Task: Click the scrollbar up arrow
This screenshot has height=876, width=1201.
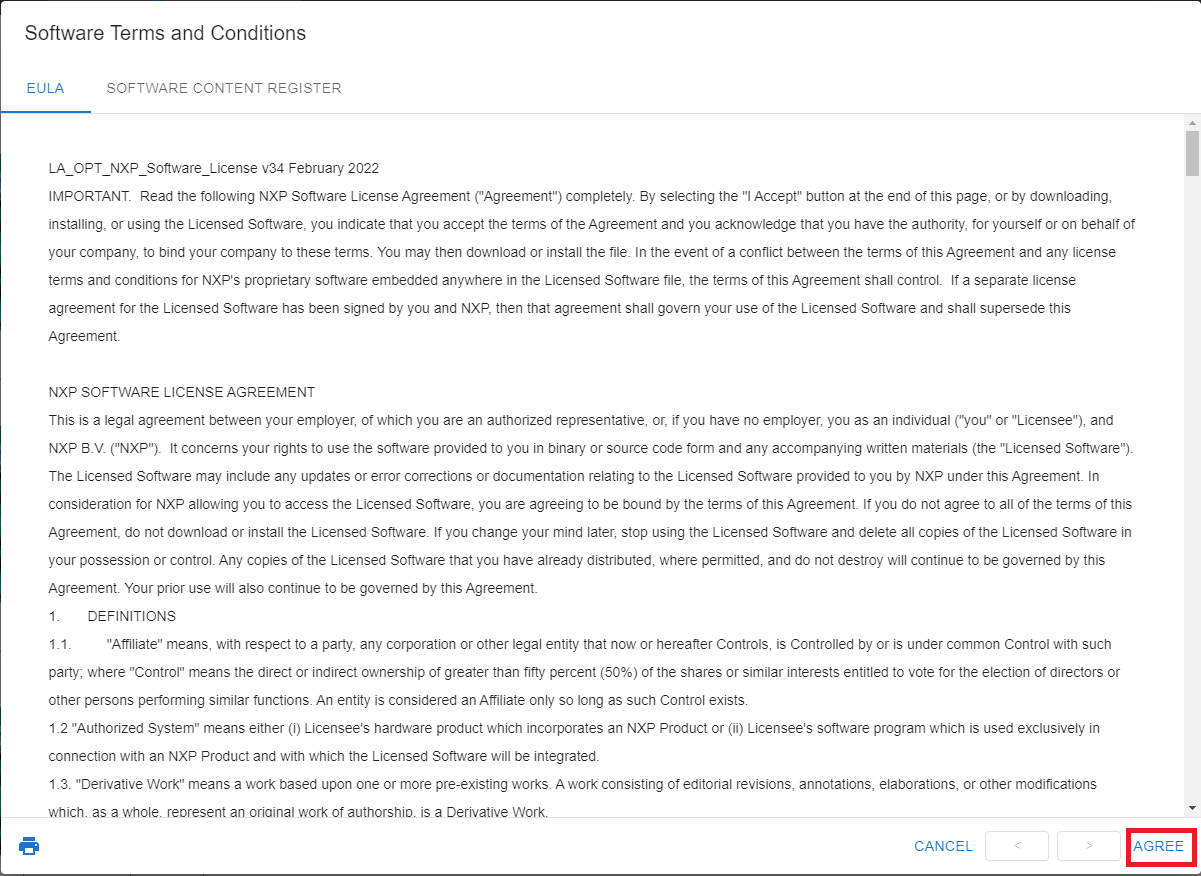Action: [x=1192, y=123]
